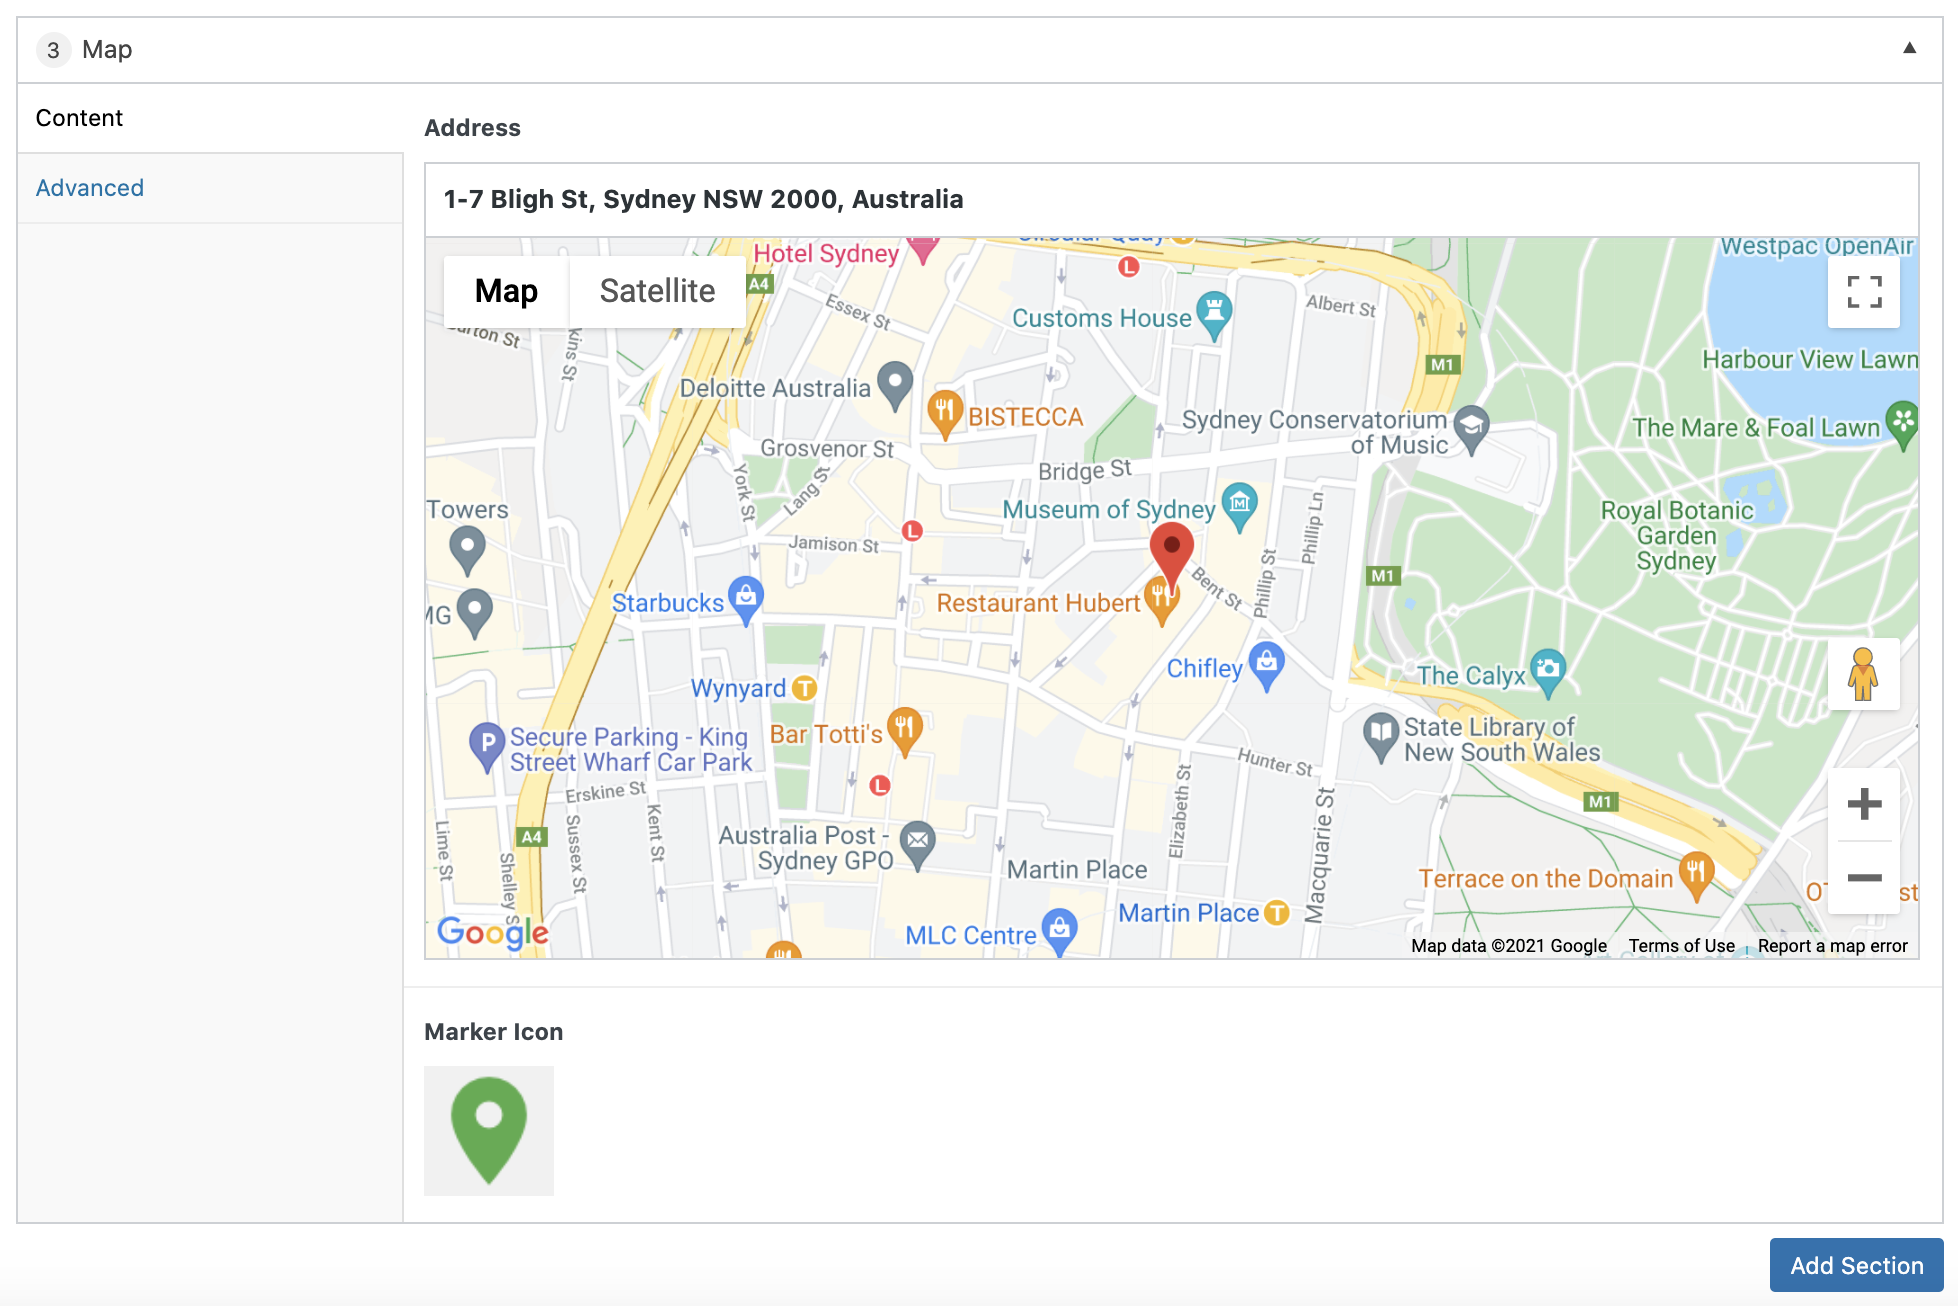Click the Bar Totti's restaurant pin

905,731
